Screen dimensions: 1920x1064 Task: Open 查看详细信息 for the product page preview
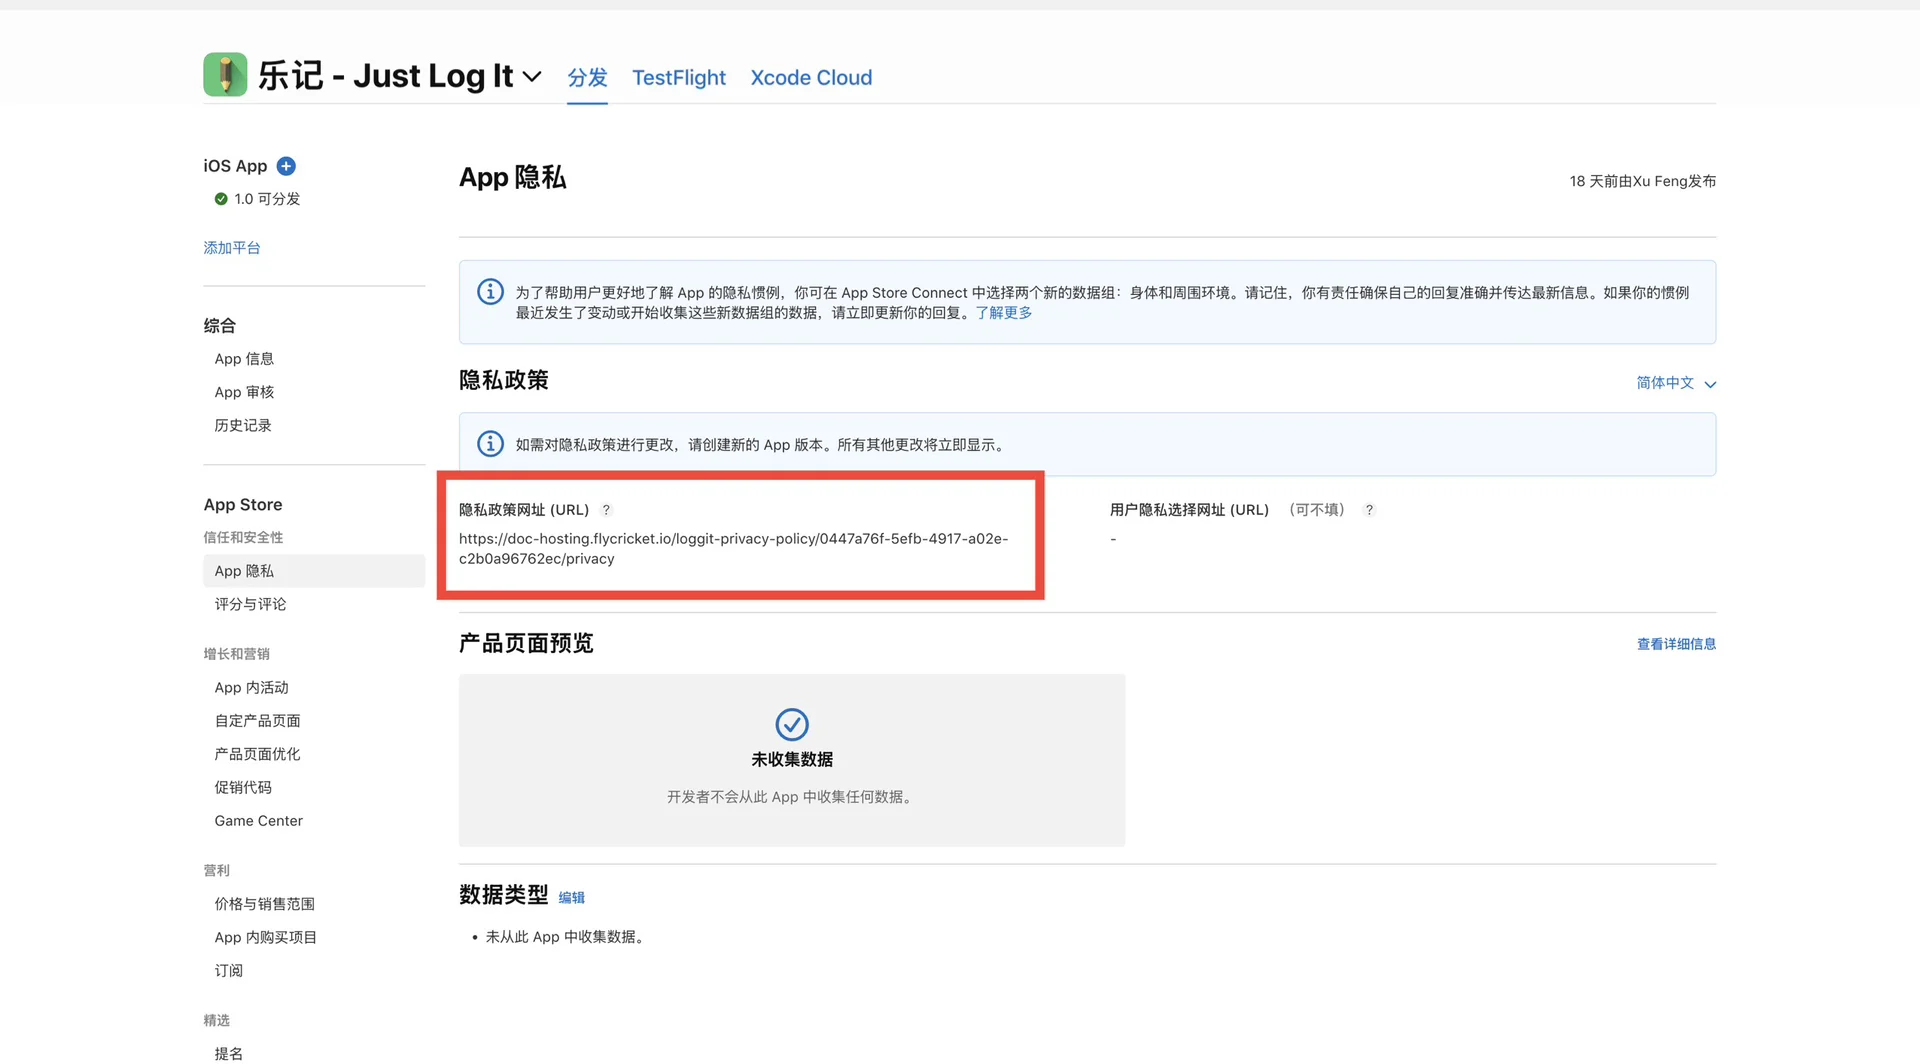(1676, 643)
